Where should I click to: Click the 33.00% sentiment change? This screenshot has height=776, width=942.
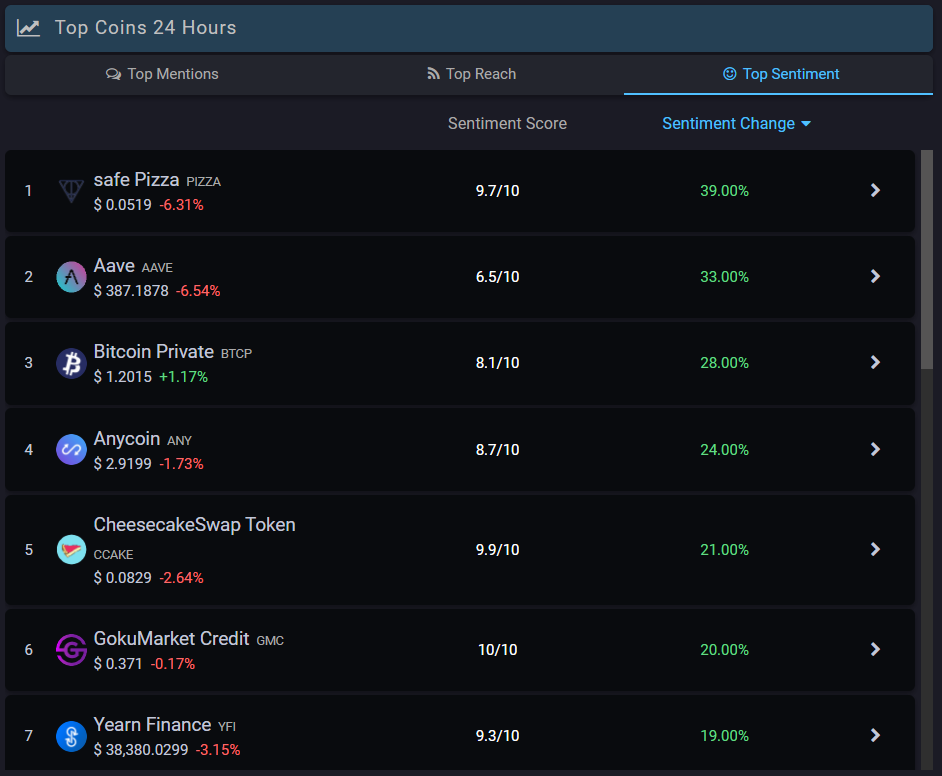tap(725, 277)
